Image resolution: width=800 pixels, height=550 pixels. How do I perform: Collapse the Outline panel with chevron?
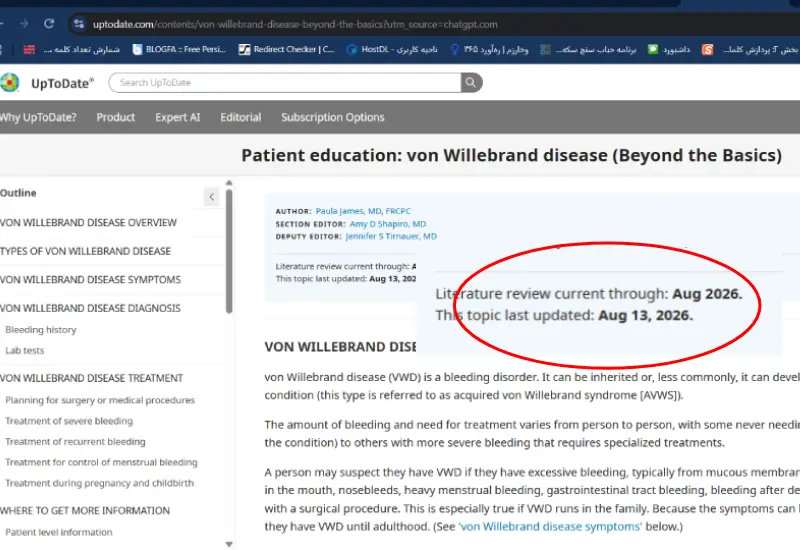click(x=211, y=197)
